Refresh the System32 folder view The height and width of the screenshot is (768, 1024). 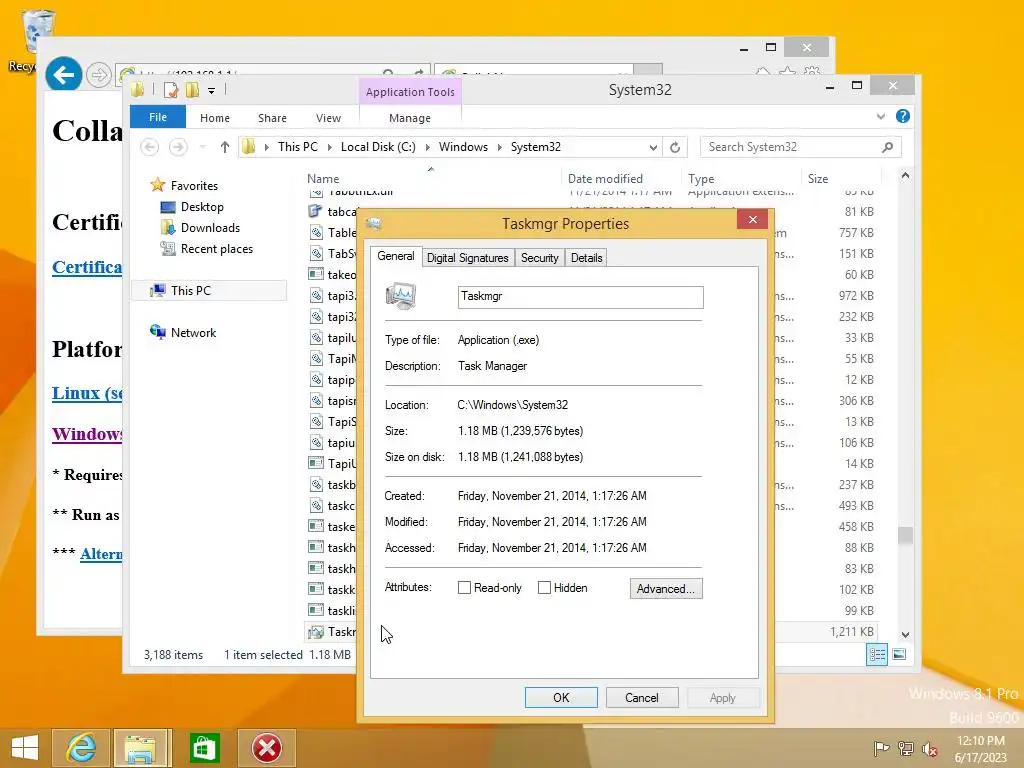pos(675,148)
